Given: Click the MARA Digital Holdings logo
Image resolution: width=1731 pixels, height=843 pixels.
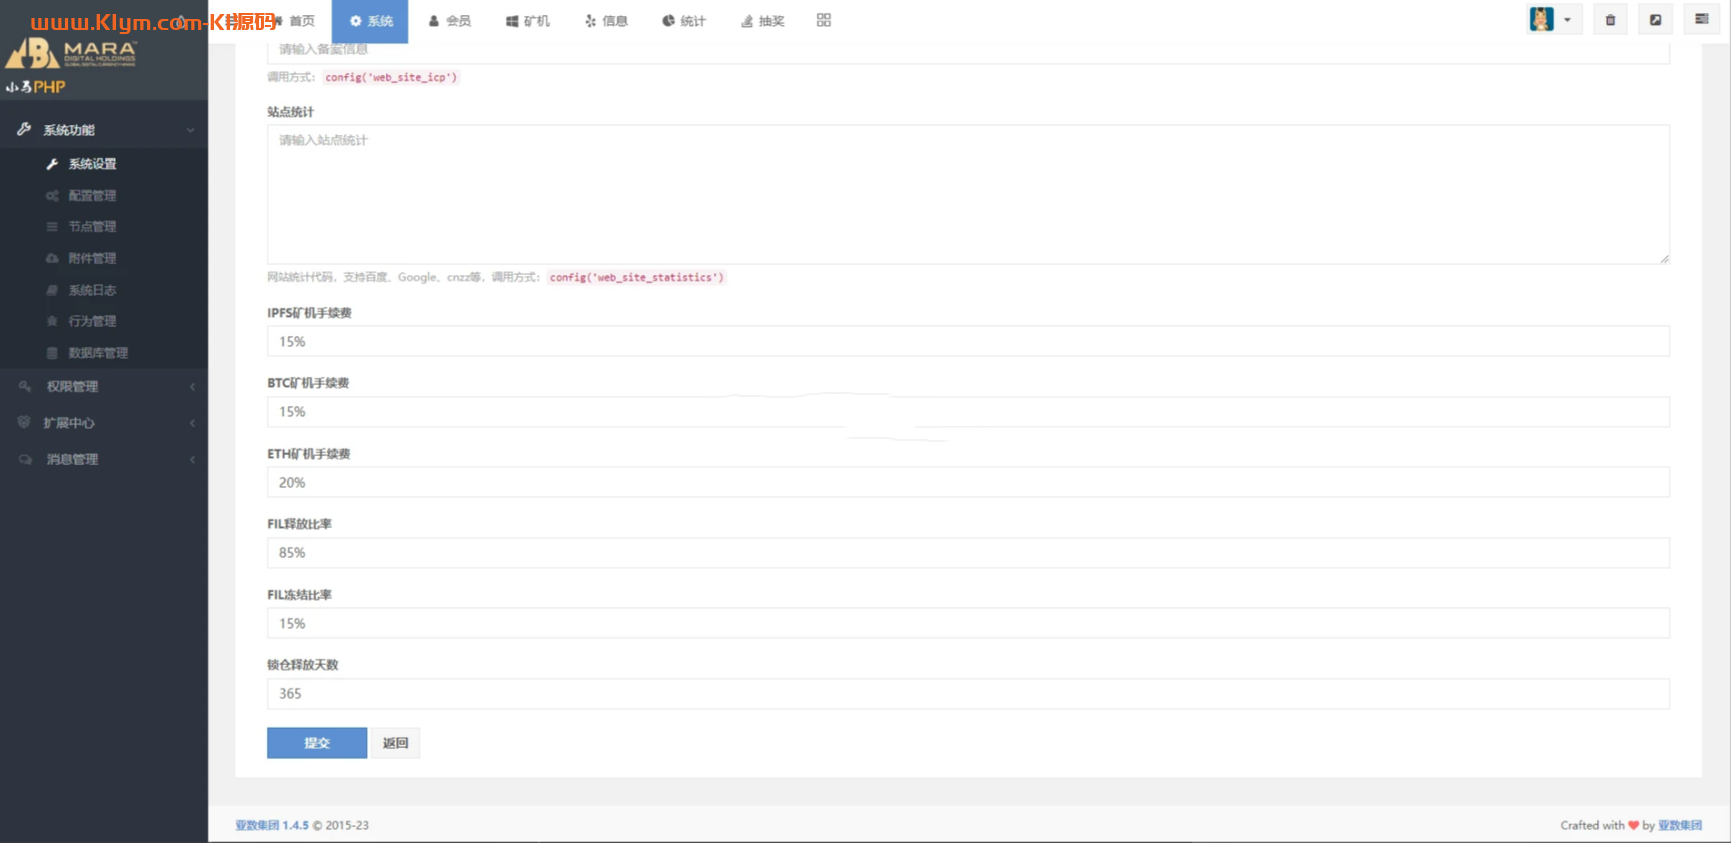Looking at the screenshot, I should tap(70, 53).
